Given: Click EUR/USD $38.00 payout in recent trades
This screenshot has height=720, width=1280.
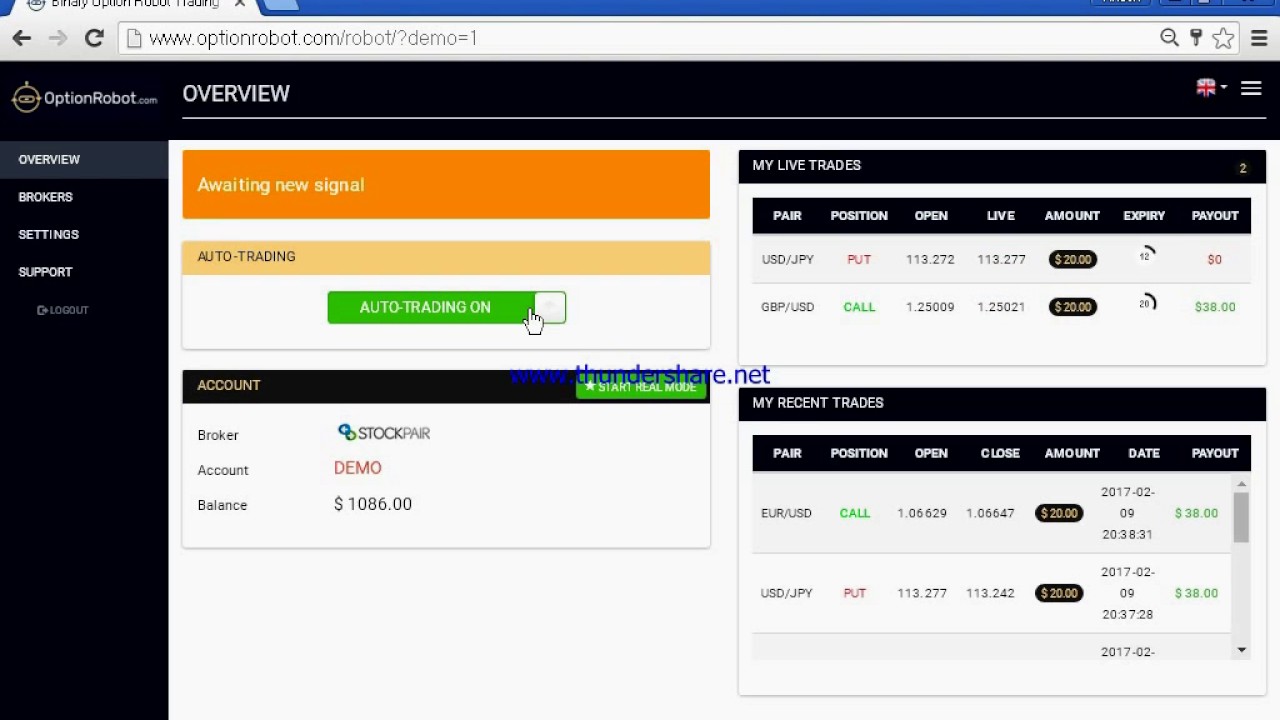Looking at the screenshot, I should tap(1196, 513).
